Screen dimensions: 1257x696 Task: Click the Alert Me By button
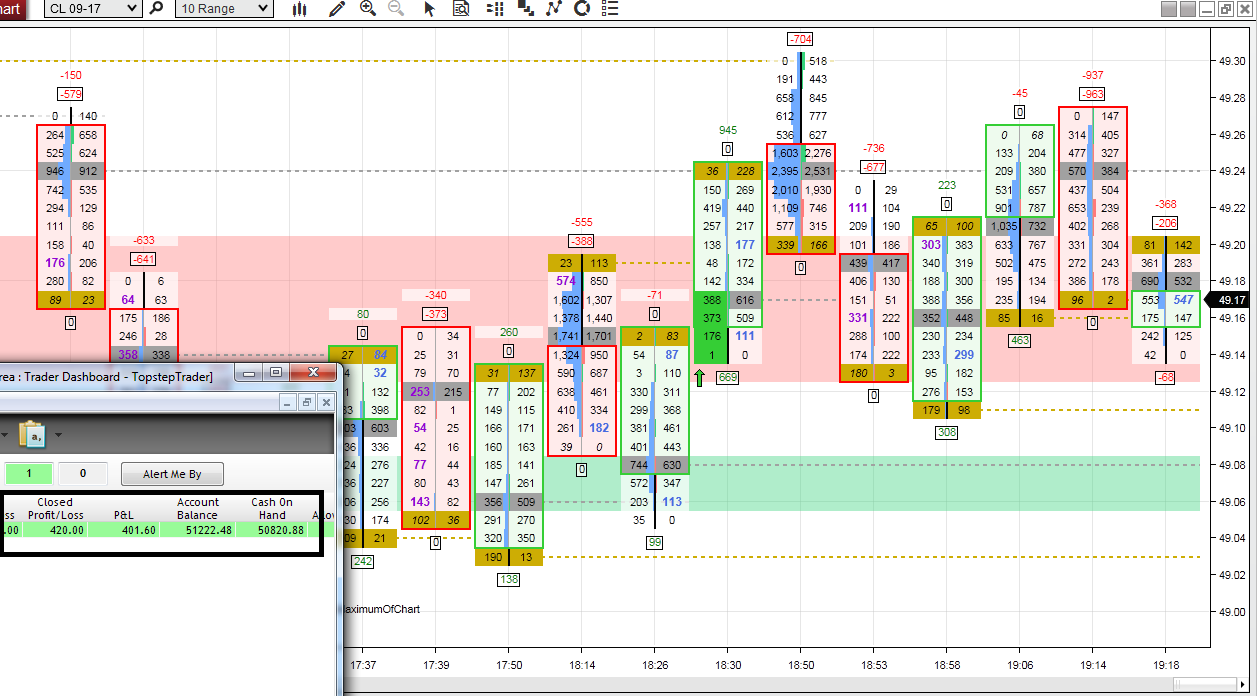tap(172, 473)
